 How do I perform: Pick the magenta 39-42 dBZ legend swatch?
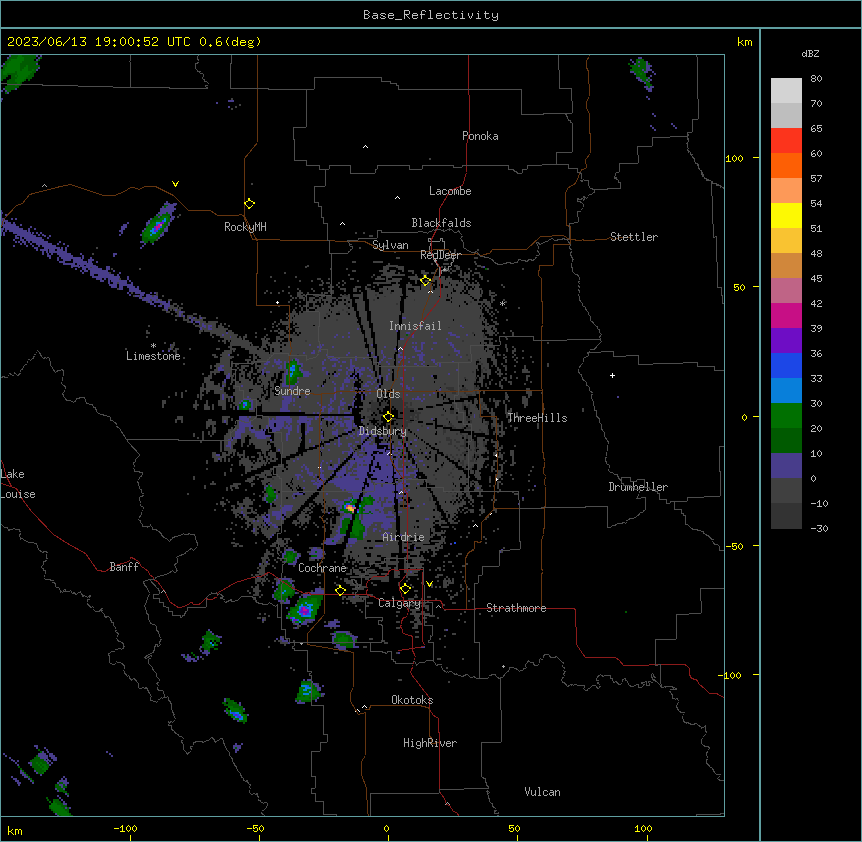tap(786, 316)
